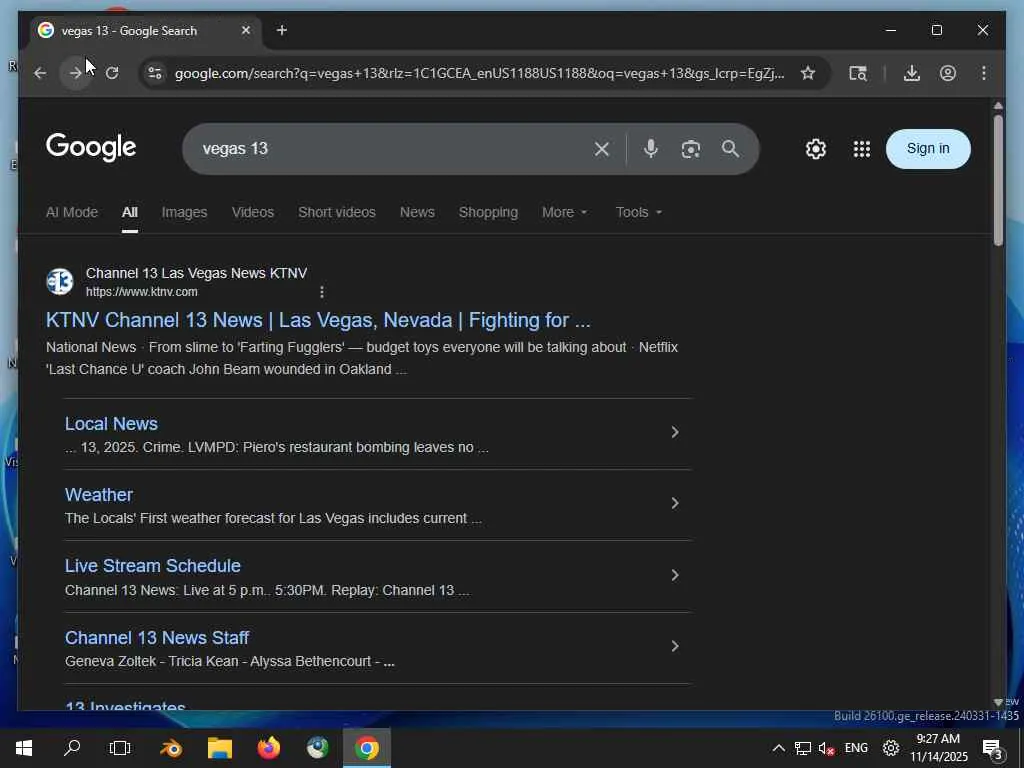Screen dimensions: 1024x768
Task: Reload the Google search page
Action: coord(112,73)
